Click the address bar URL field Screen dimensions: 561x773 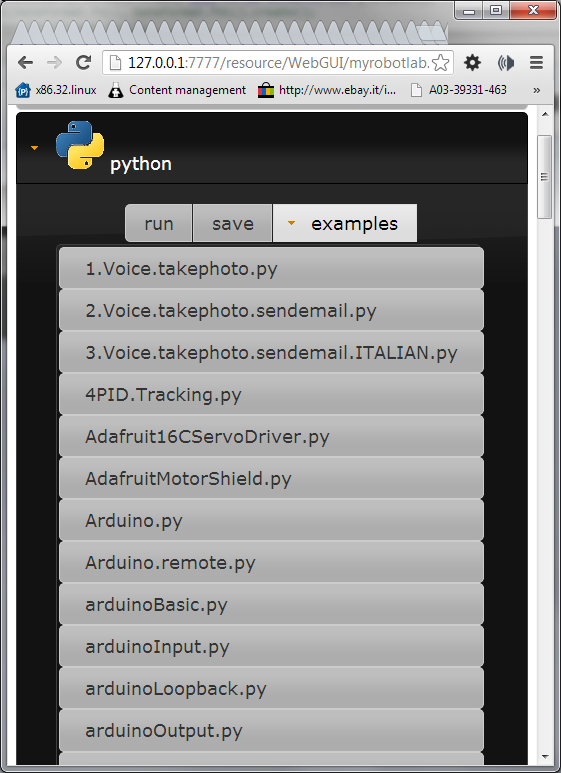[278, 63]
